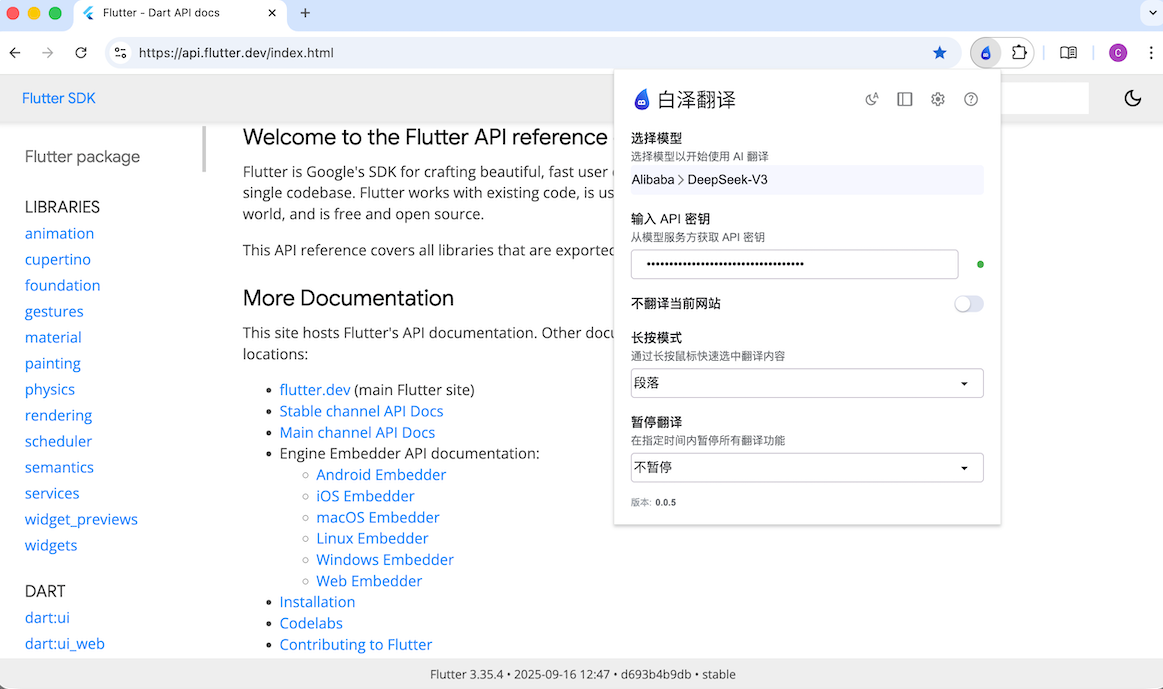The height and width of the screenshot is (689, 1163).
Task: Click the 白泽翻译 extension toolbar icon
Action: (x=986, y=53)
